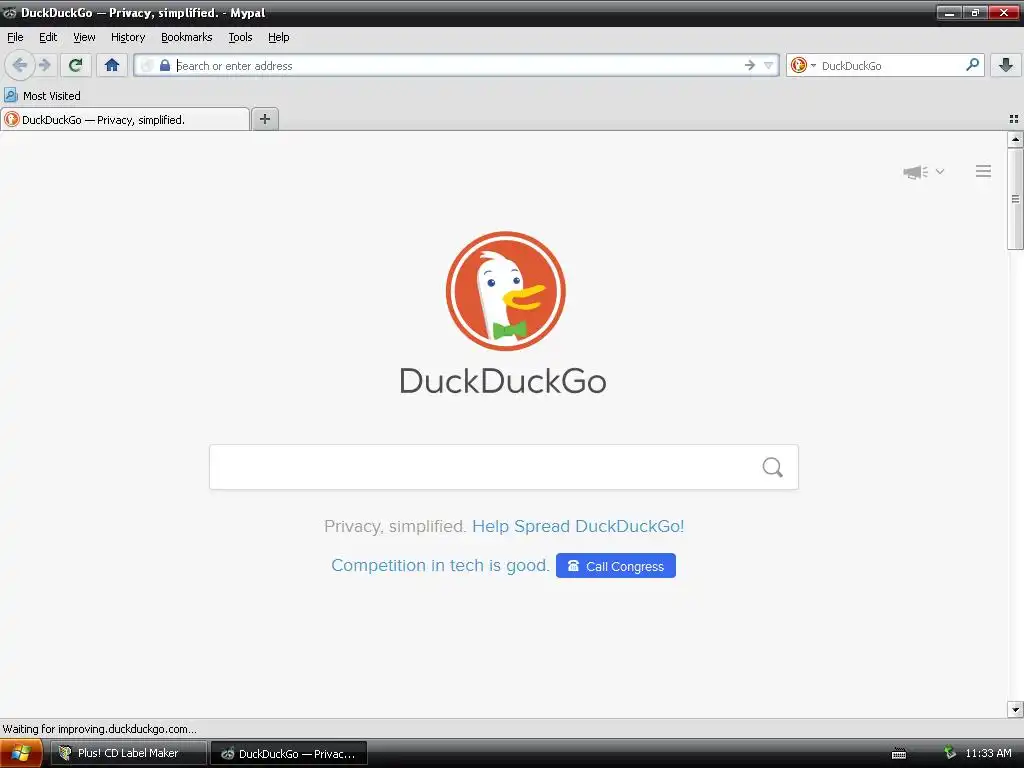Viewport: 1024px width, 768px height.
Task: Click the search bar magnifier icon
Action: point(972,65)
